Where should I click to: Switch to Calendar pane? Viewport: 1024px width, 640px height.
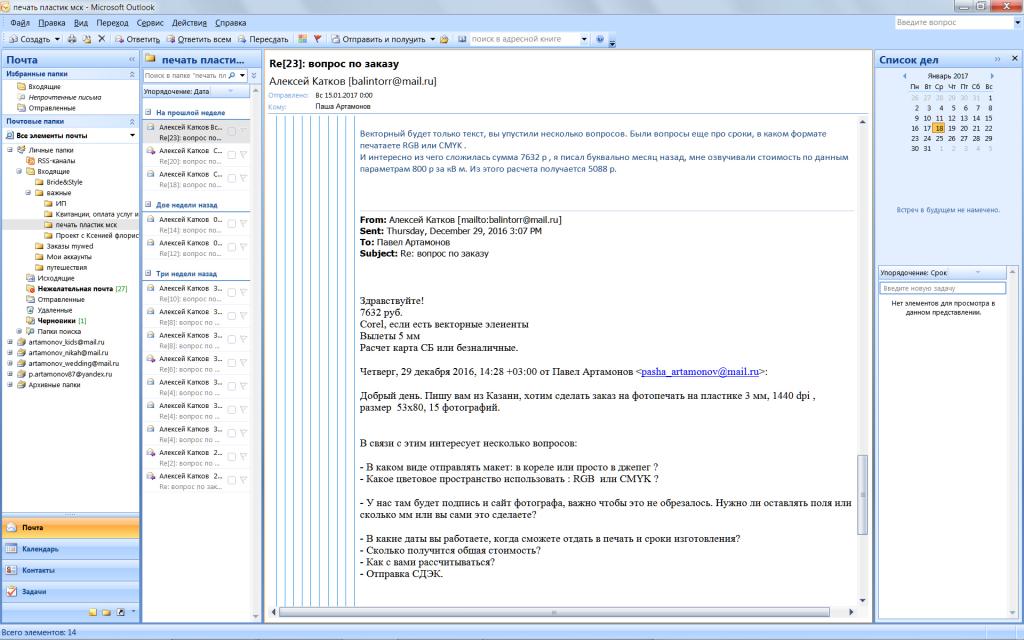[x=71, y=549]
